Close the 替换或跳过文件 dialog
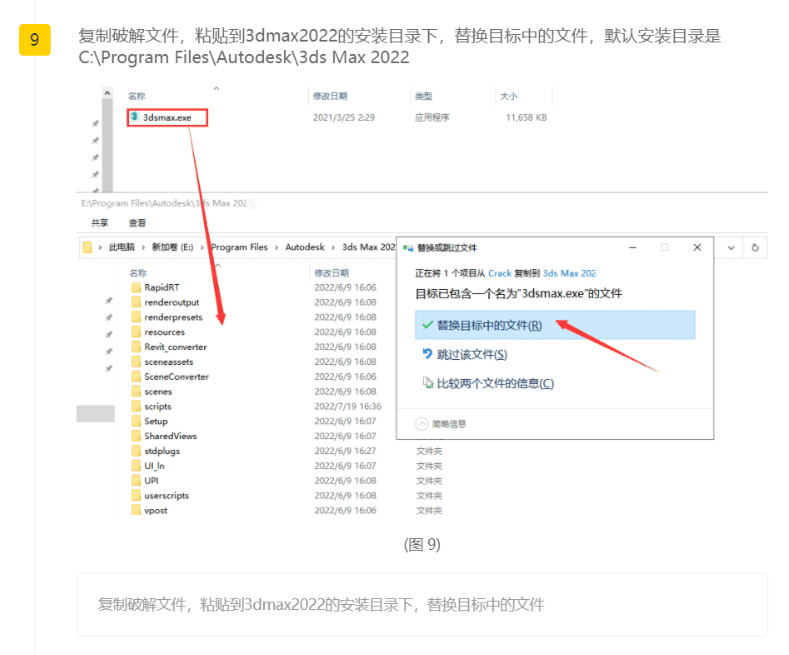Viewport: 789px width, 655px height. pos(697,248)
